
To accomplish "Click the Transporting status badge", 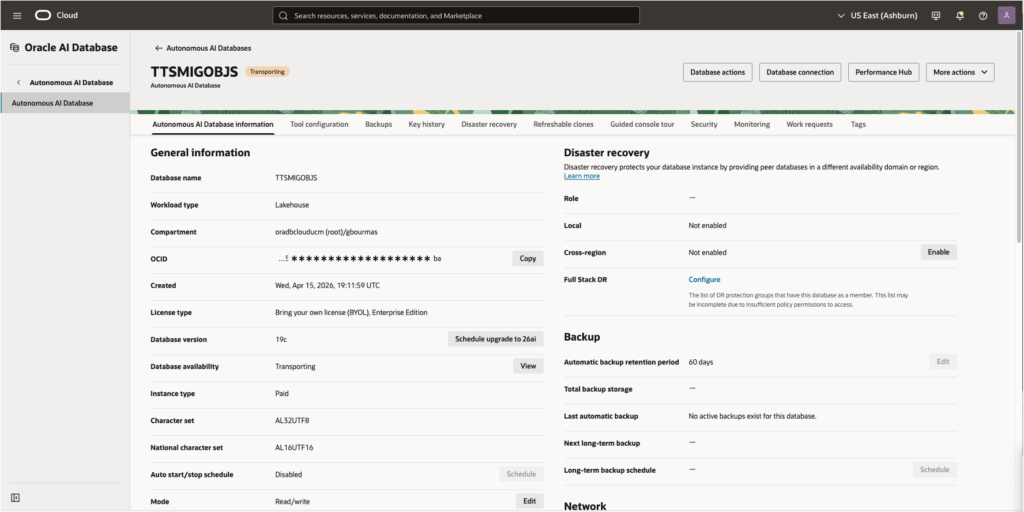I will click(267, 72).
